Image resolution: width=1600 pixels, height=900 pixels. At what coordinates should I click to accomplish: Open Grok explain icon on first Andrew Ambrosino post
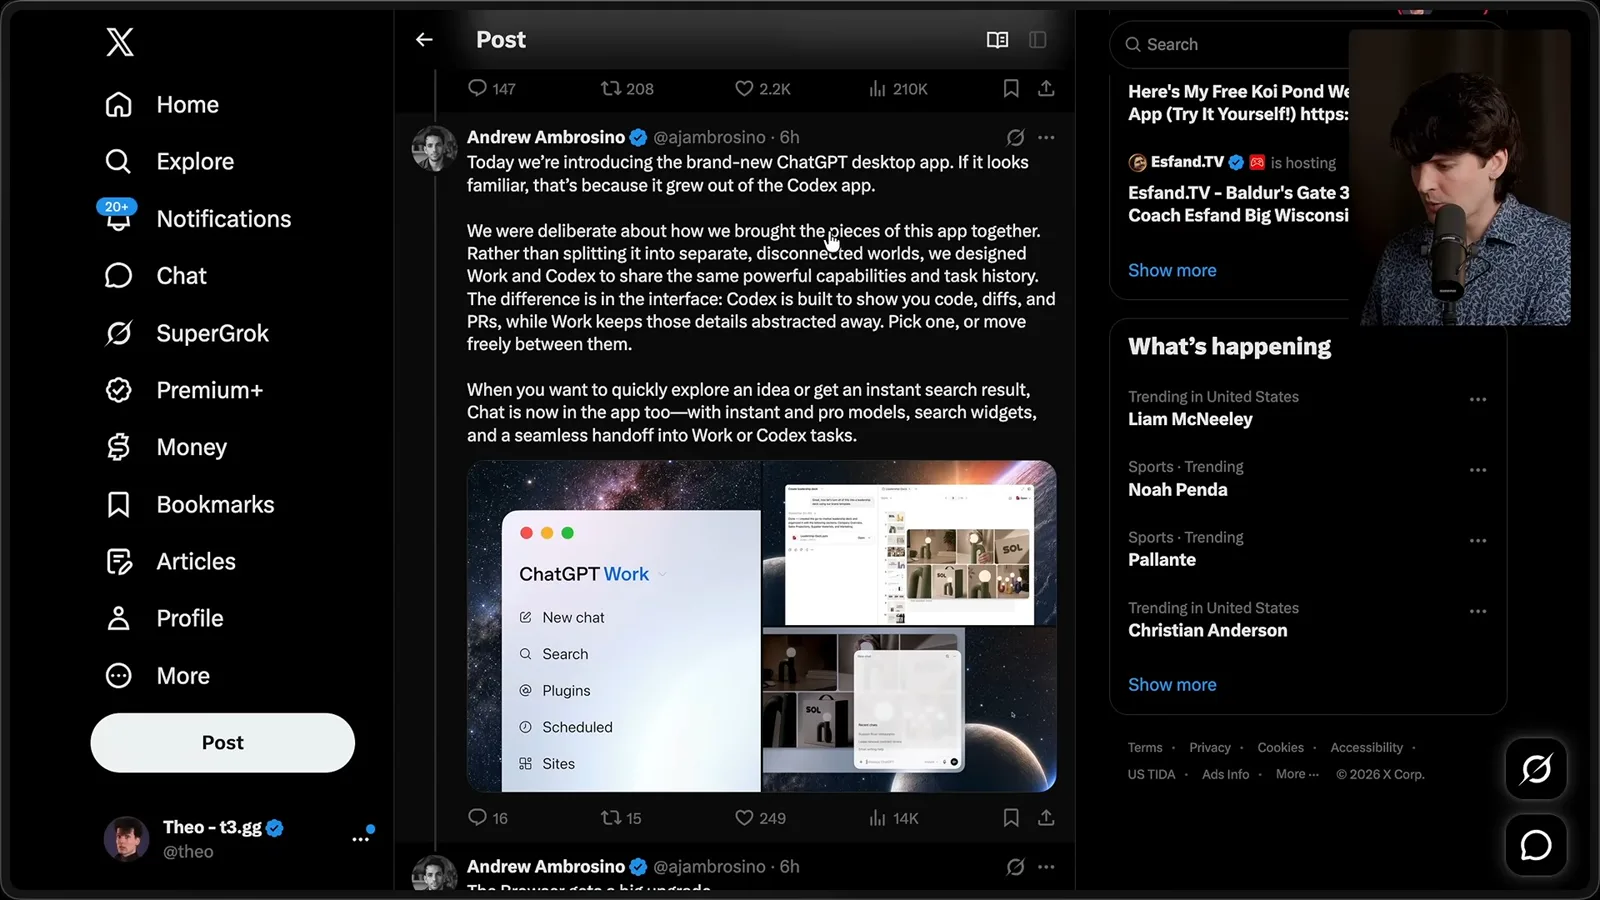1015,138
